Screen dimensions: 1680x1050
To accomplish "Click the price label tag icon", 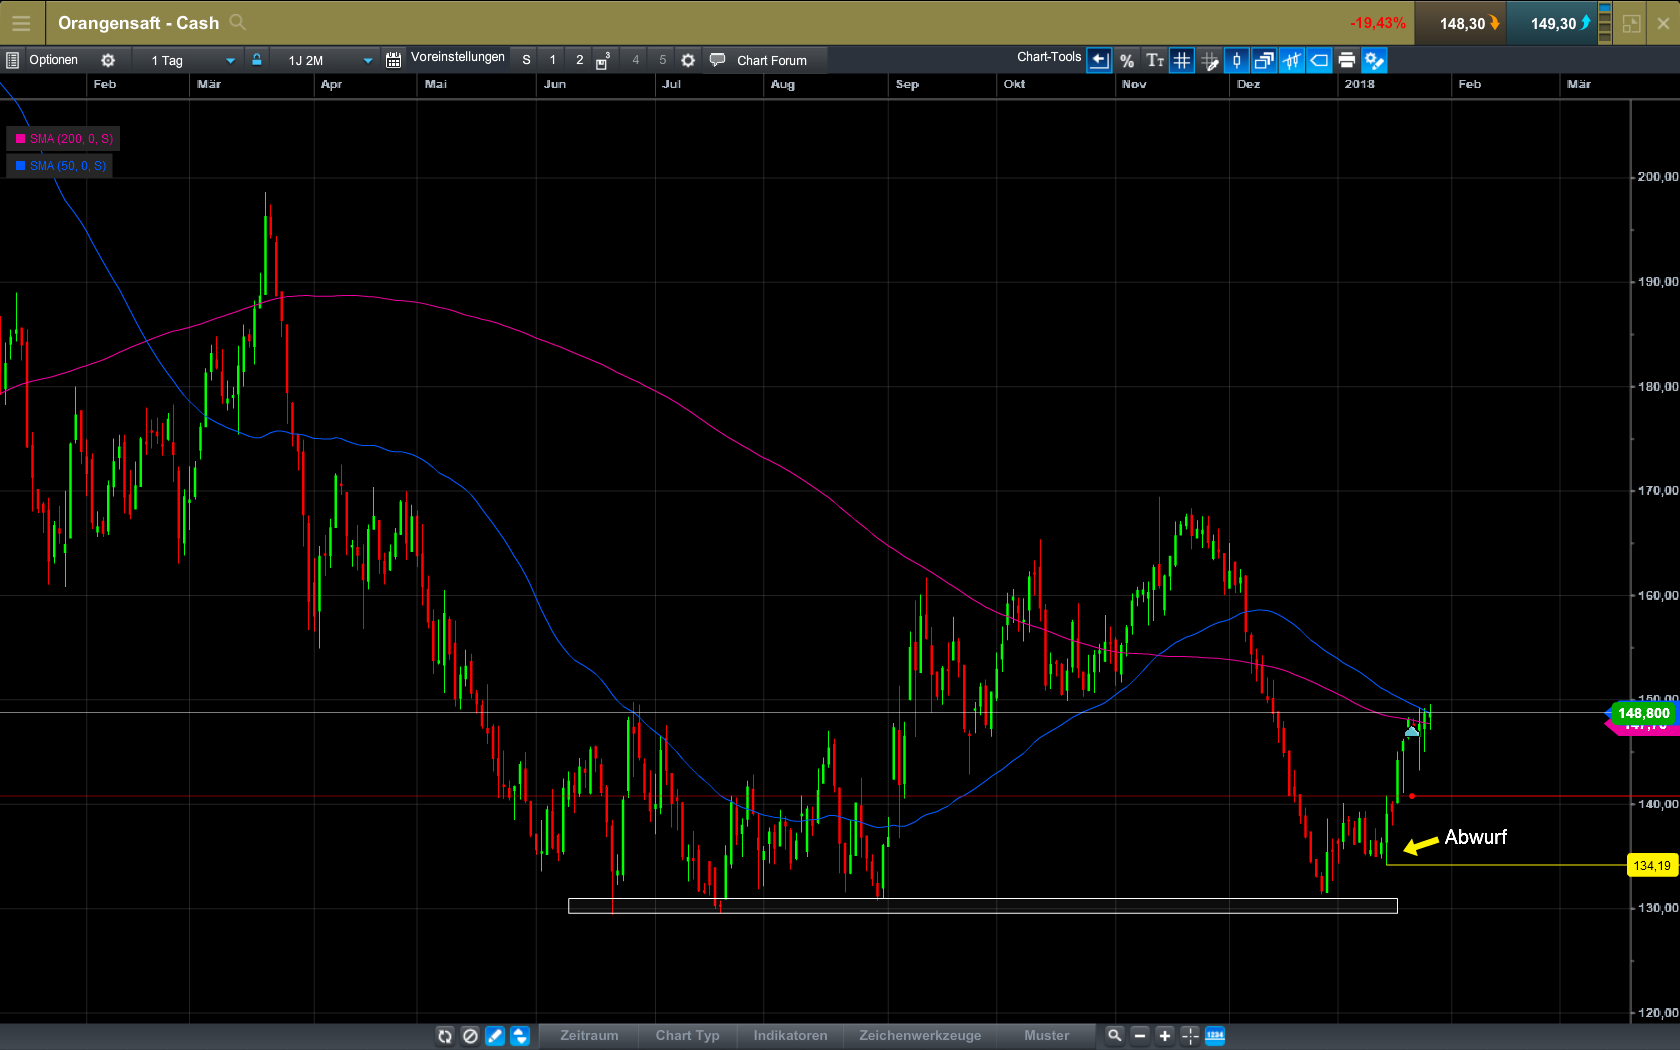I will (1318, 60).
